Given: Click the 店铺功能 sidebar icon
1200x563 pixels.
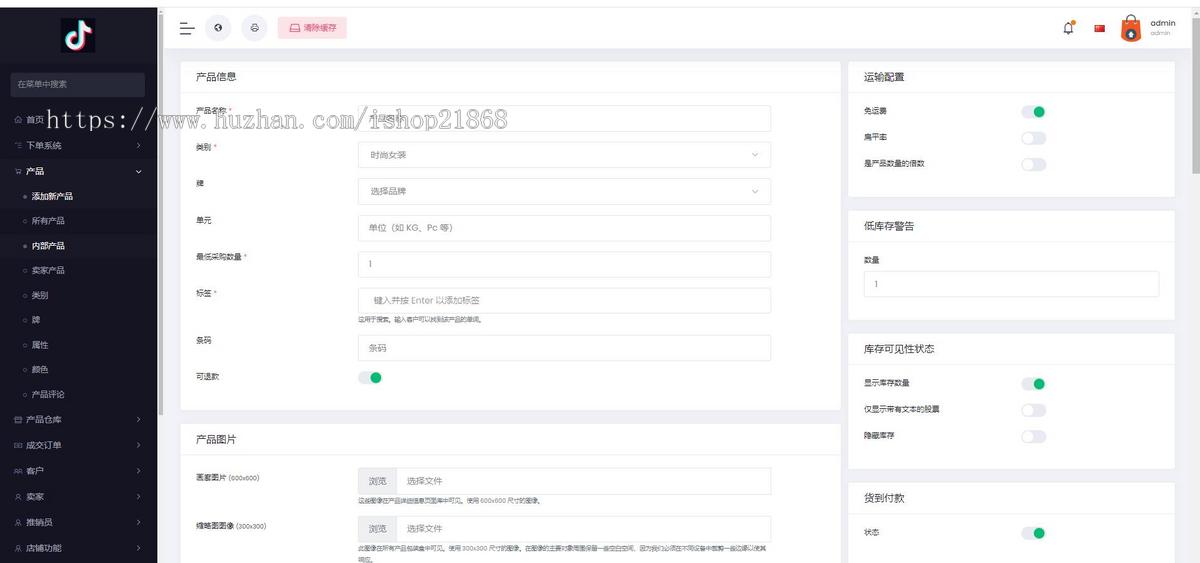Looking at the screenshot, I should [x=18, y=548].
